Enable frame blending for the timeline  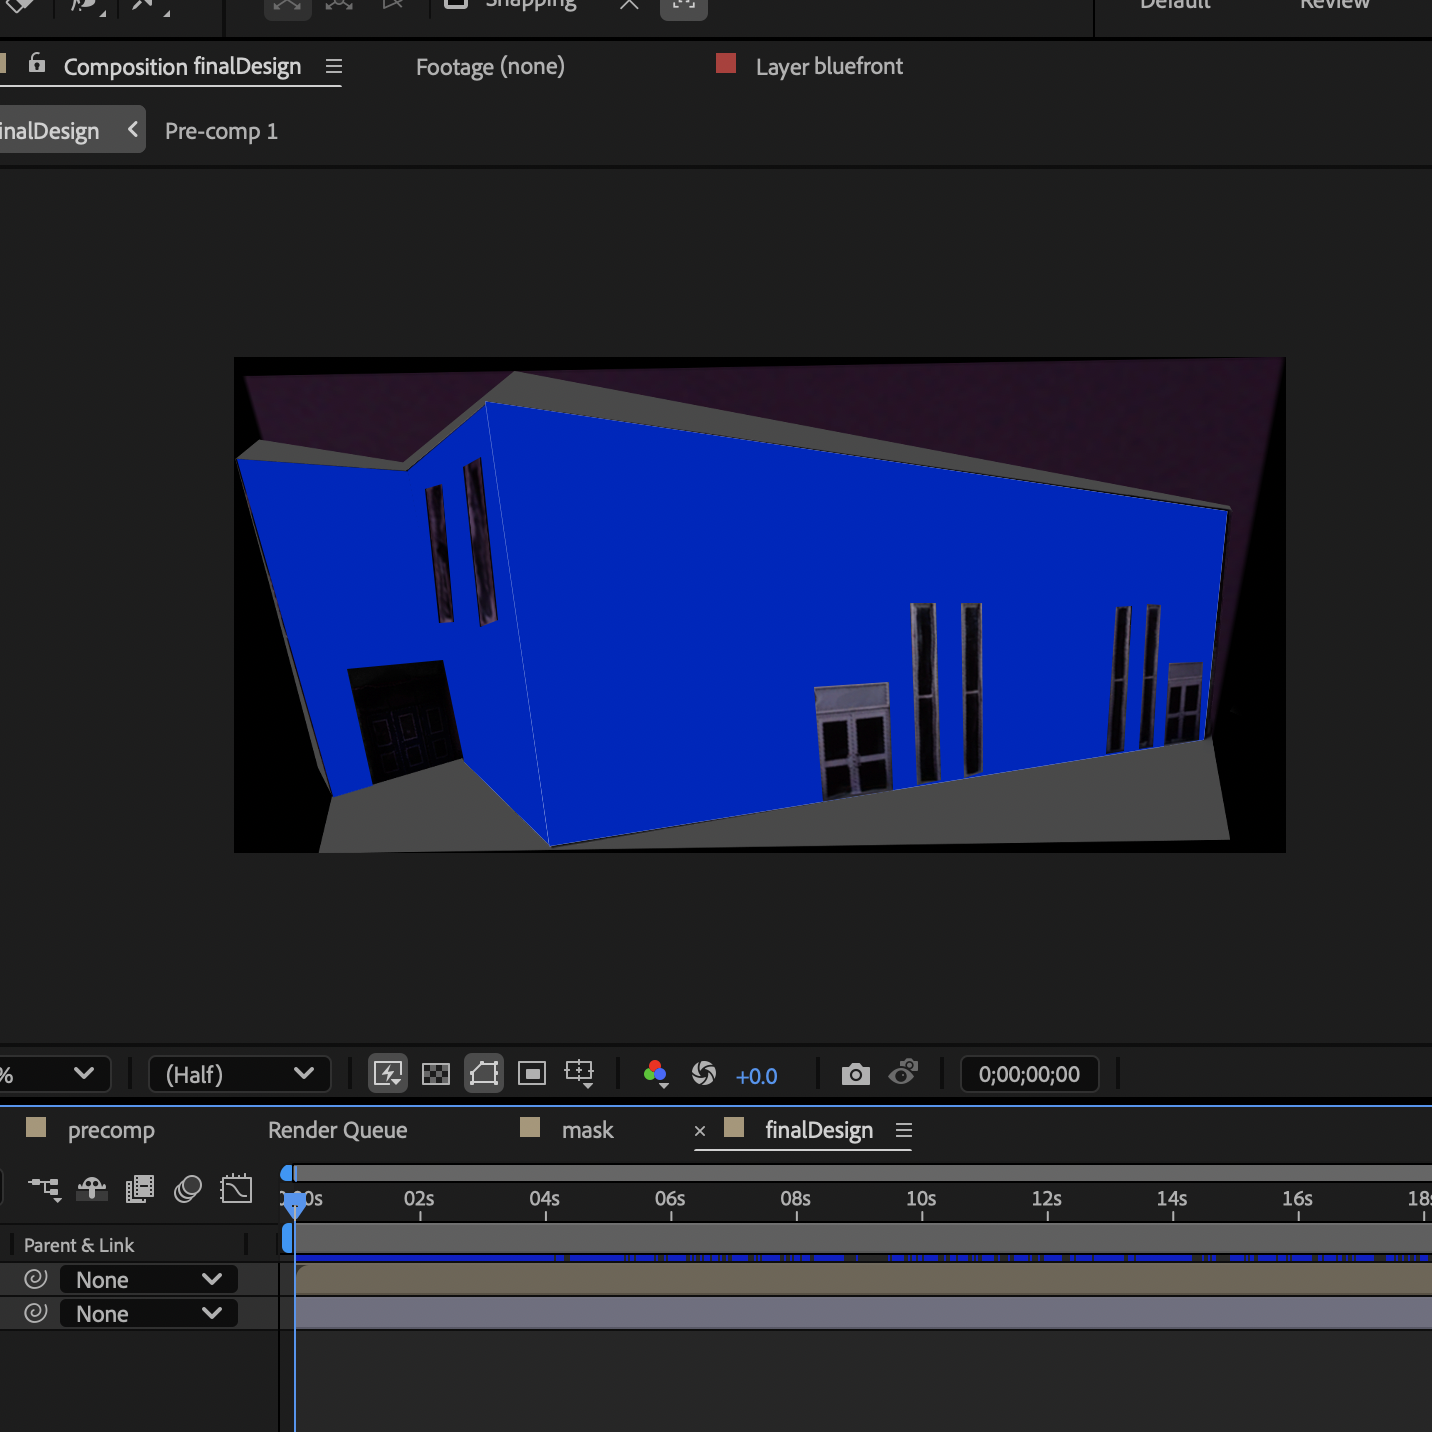tap(139, 1188)
